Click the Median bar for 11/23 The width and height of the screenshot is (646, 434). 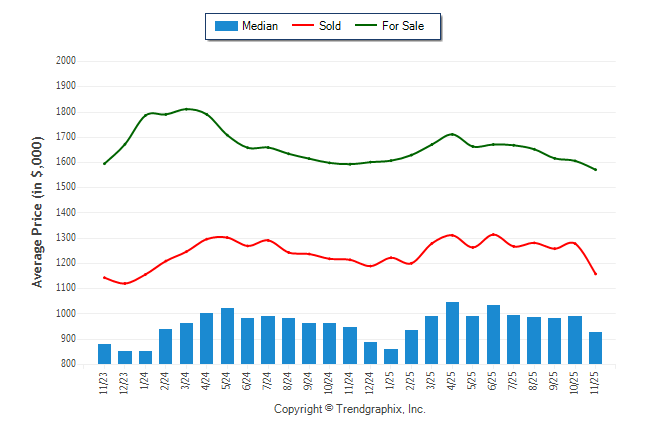pyautogui.click(x=104, y=354)
